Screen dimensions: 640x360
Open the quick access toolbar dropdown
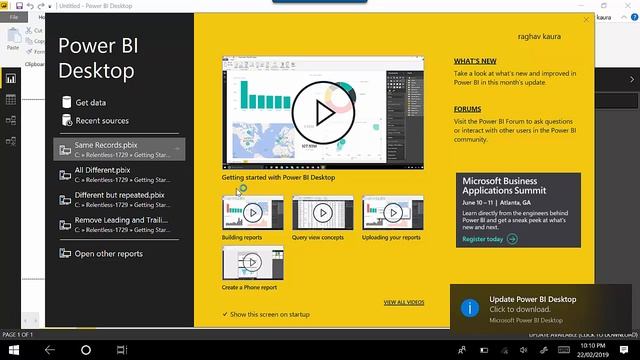[x=50, y=6]
